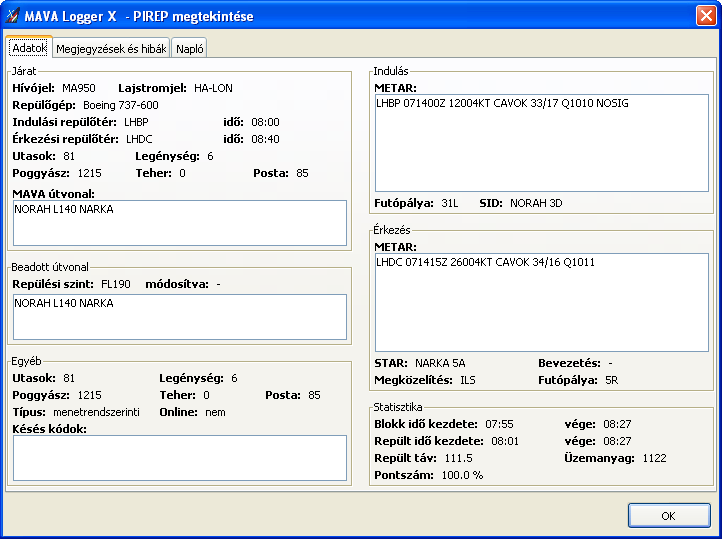Click the Utasok 81 value in Egyéb
Image resolution: width=722 pixels, height=539 pixels.
69,378
